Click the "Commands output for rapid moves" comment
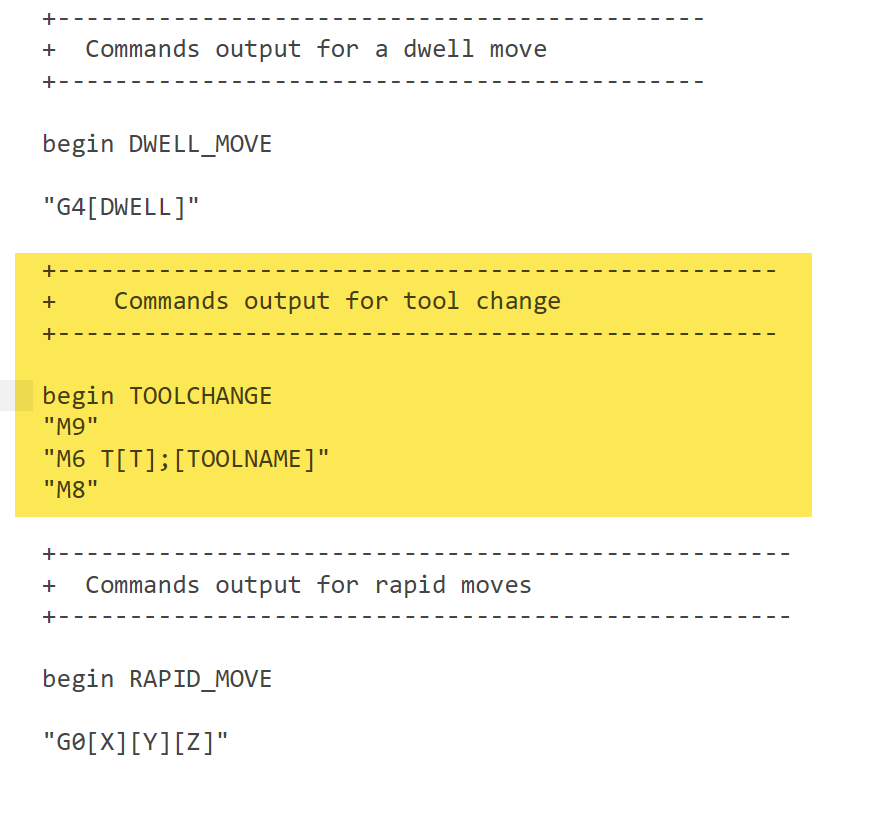 308,585
